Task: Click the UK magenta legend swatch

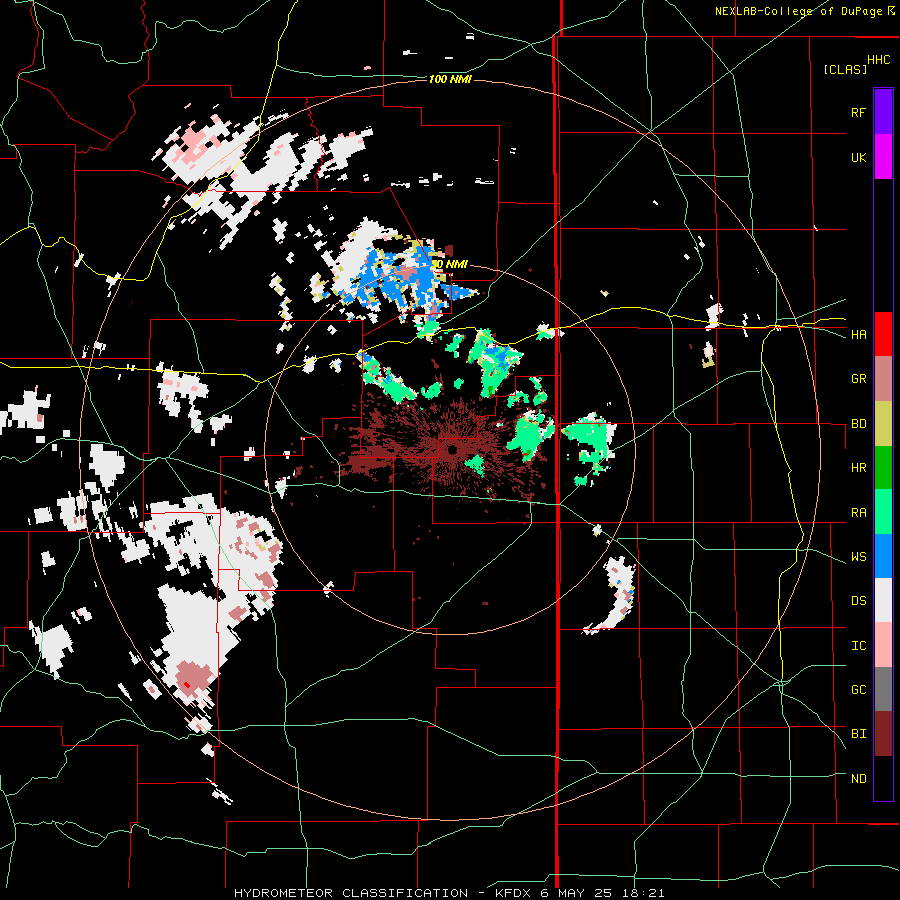Action: point(883,157)
